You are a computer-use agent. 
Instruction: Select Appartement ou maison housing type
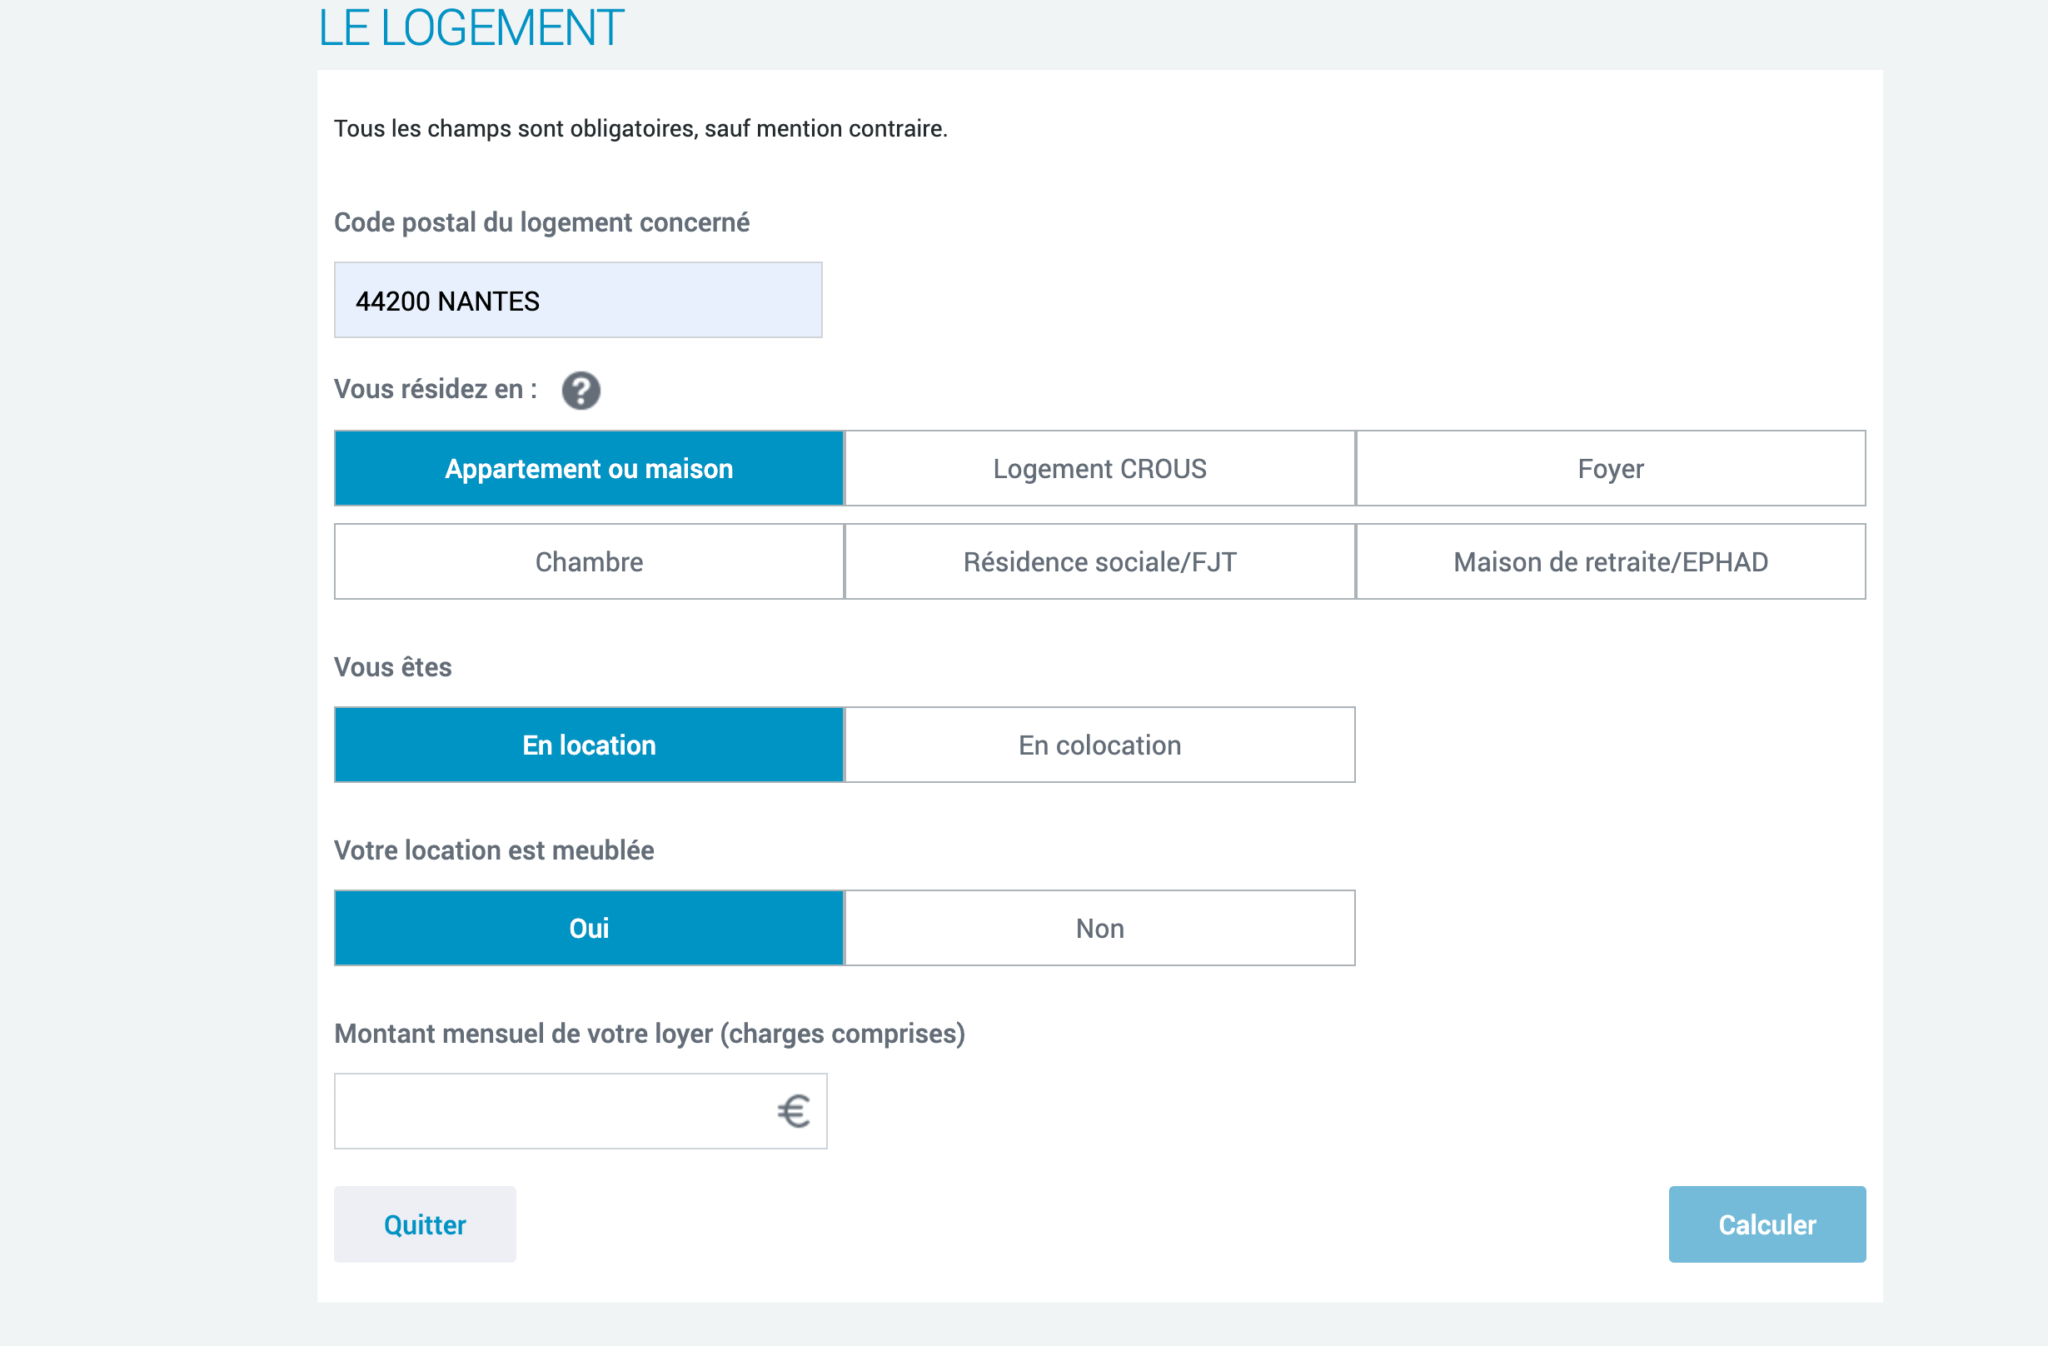(589, 468)
